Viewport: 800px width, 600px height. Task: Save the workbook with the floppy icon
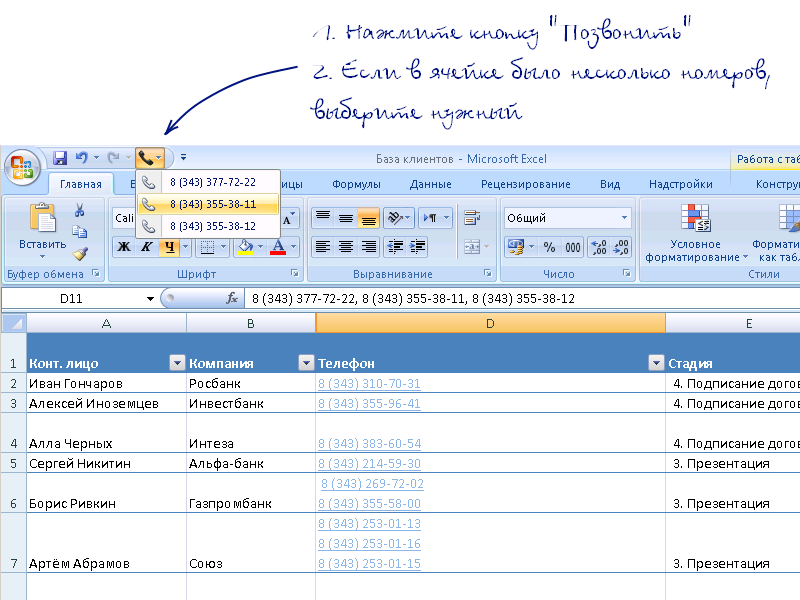(x=60, y=158)
